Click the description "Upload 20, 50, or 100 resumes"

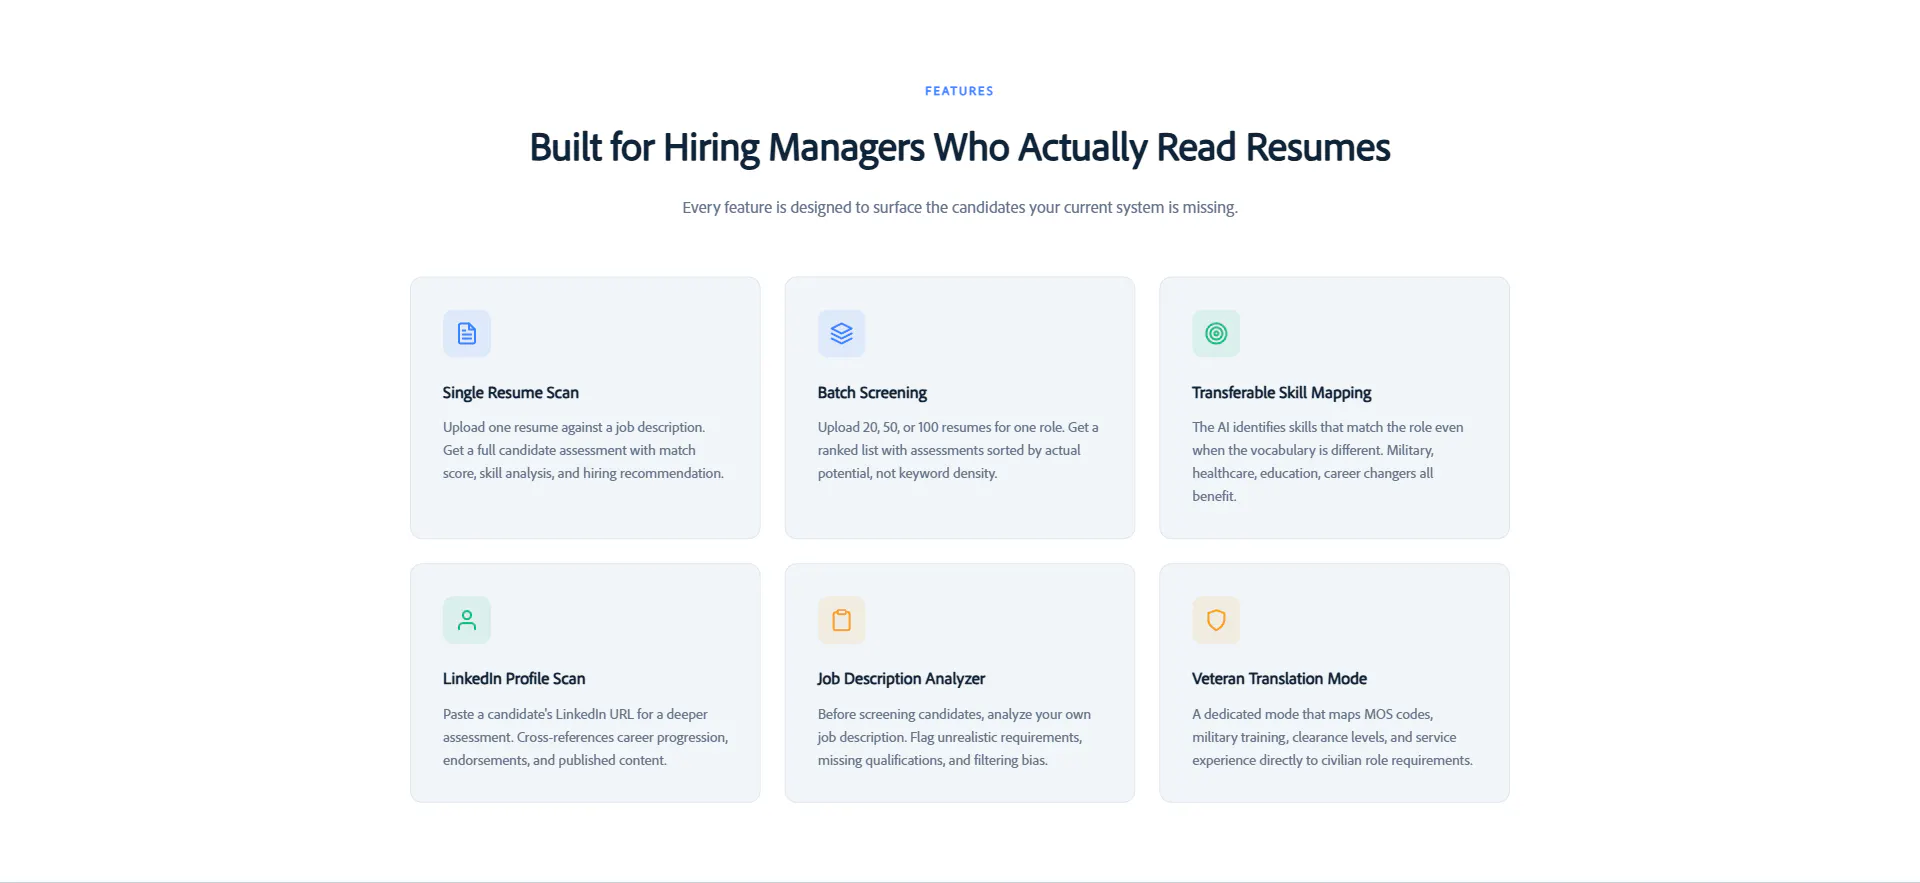coord(958,450)
